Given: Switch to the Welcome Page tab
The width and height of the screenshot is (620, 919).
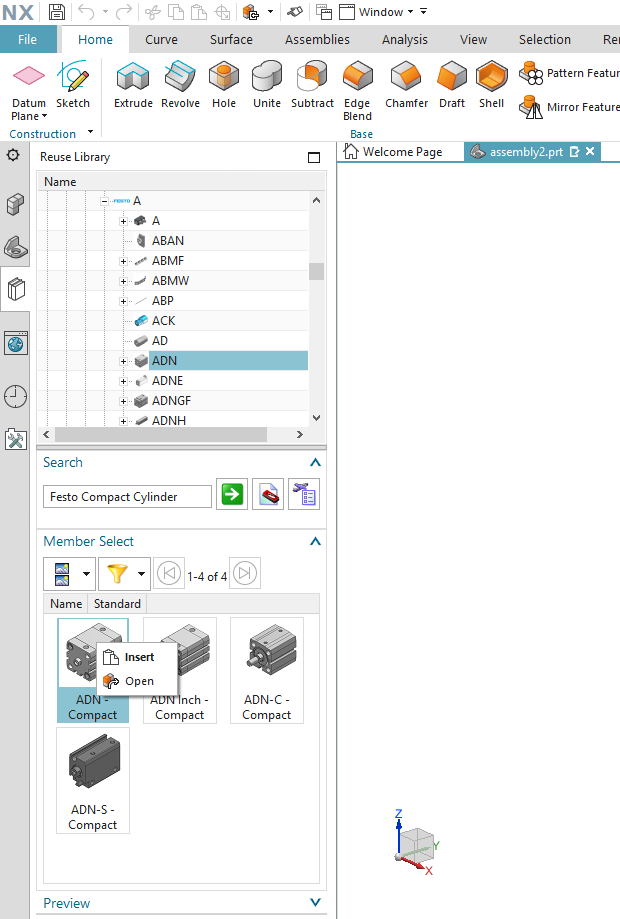Looking at the screenshot, I should [x=393, y=152].
